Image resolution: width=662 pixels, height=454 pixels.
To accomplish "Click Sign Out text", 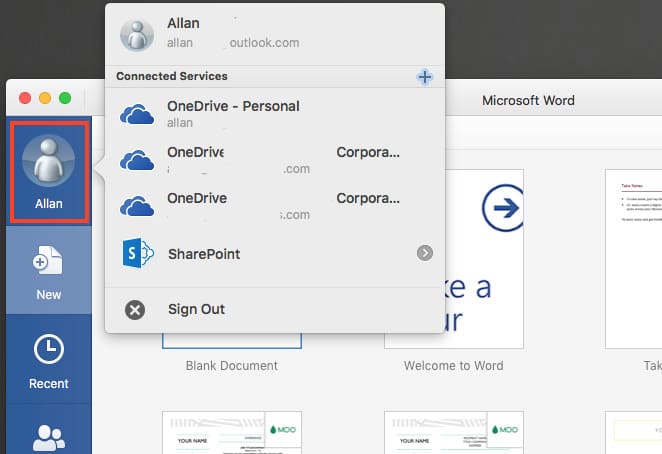I will [x=196, y=310].
